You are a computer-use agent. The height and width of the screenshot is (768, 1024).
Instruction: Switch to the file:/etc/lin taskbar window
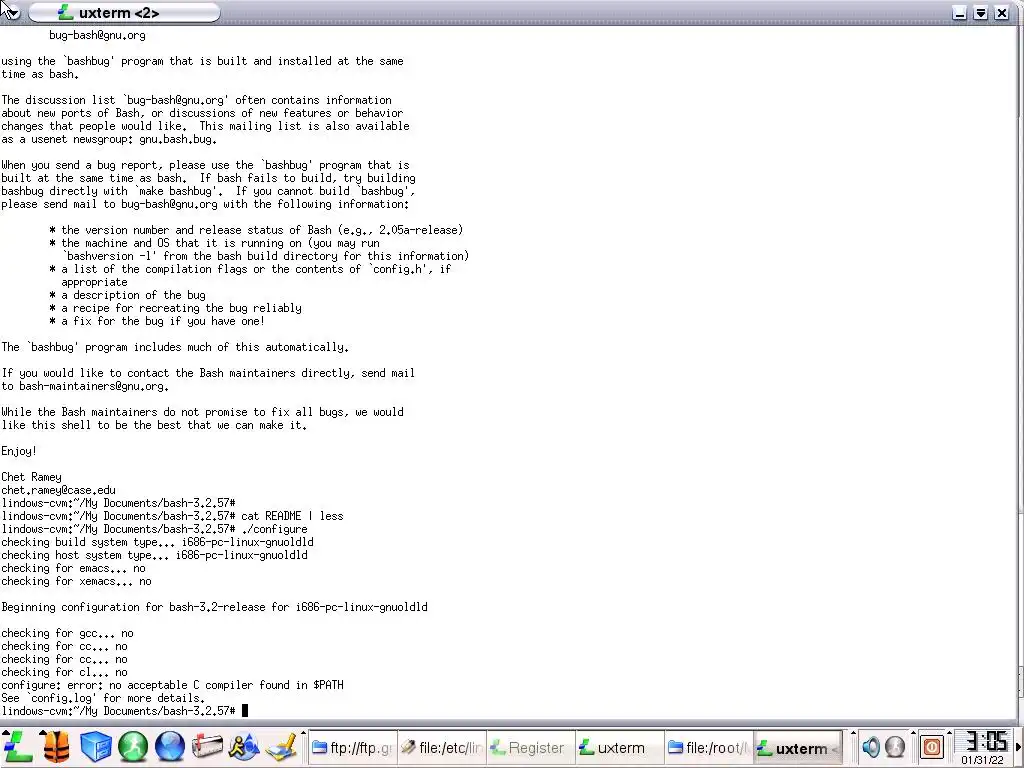[x=441, y=748]
